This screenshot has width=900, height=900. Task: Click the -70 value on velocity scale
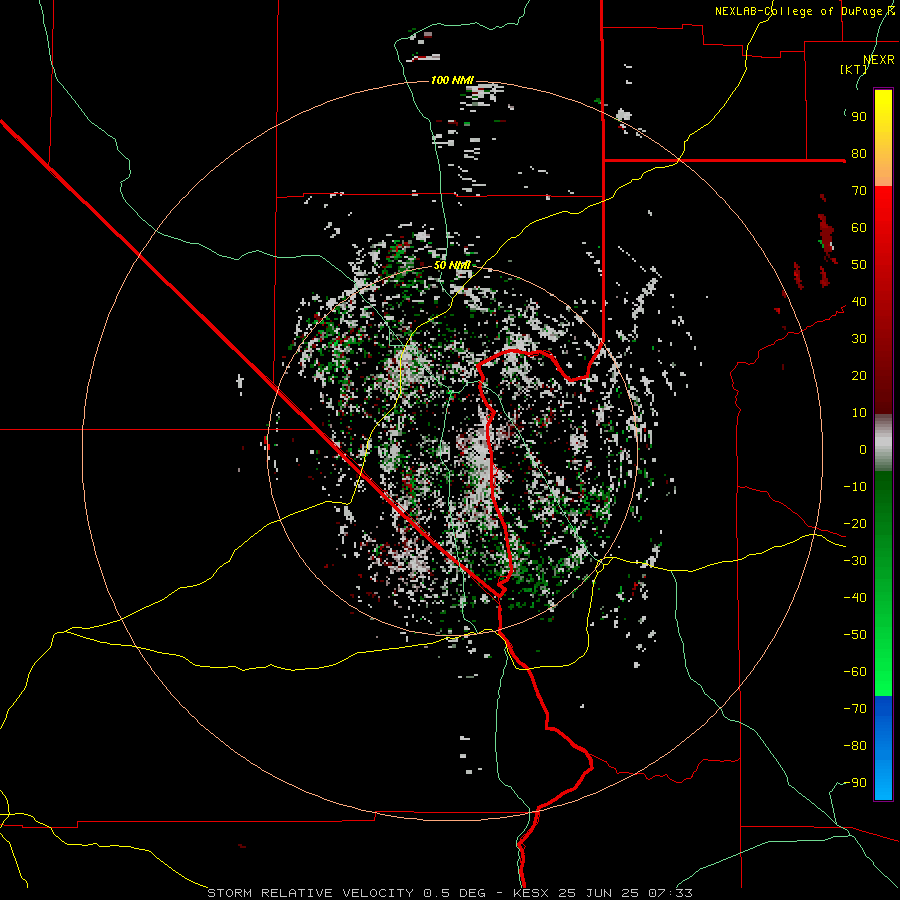tap(855, 709)
